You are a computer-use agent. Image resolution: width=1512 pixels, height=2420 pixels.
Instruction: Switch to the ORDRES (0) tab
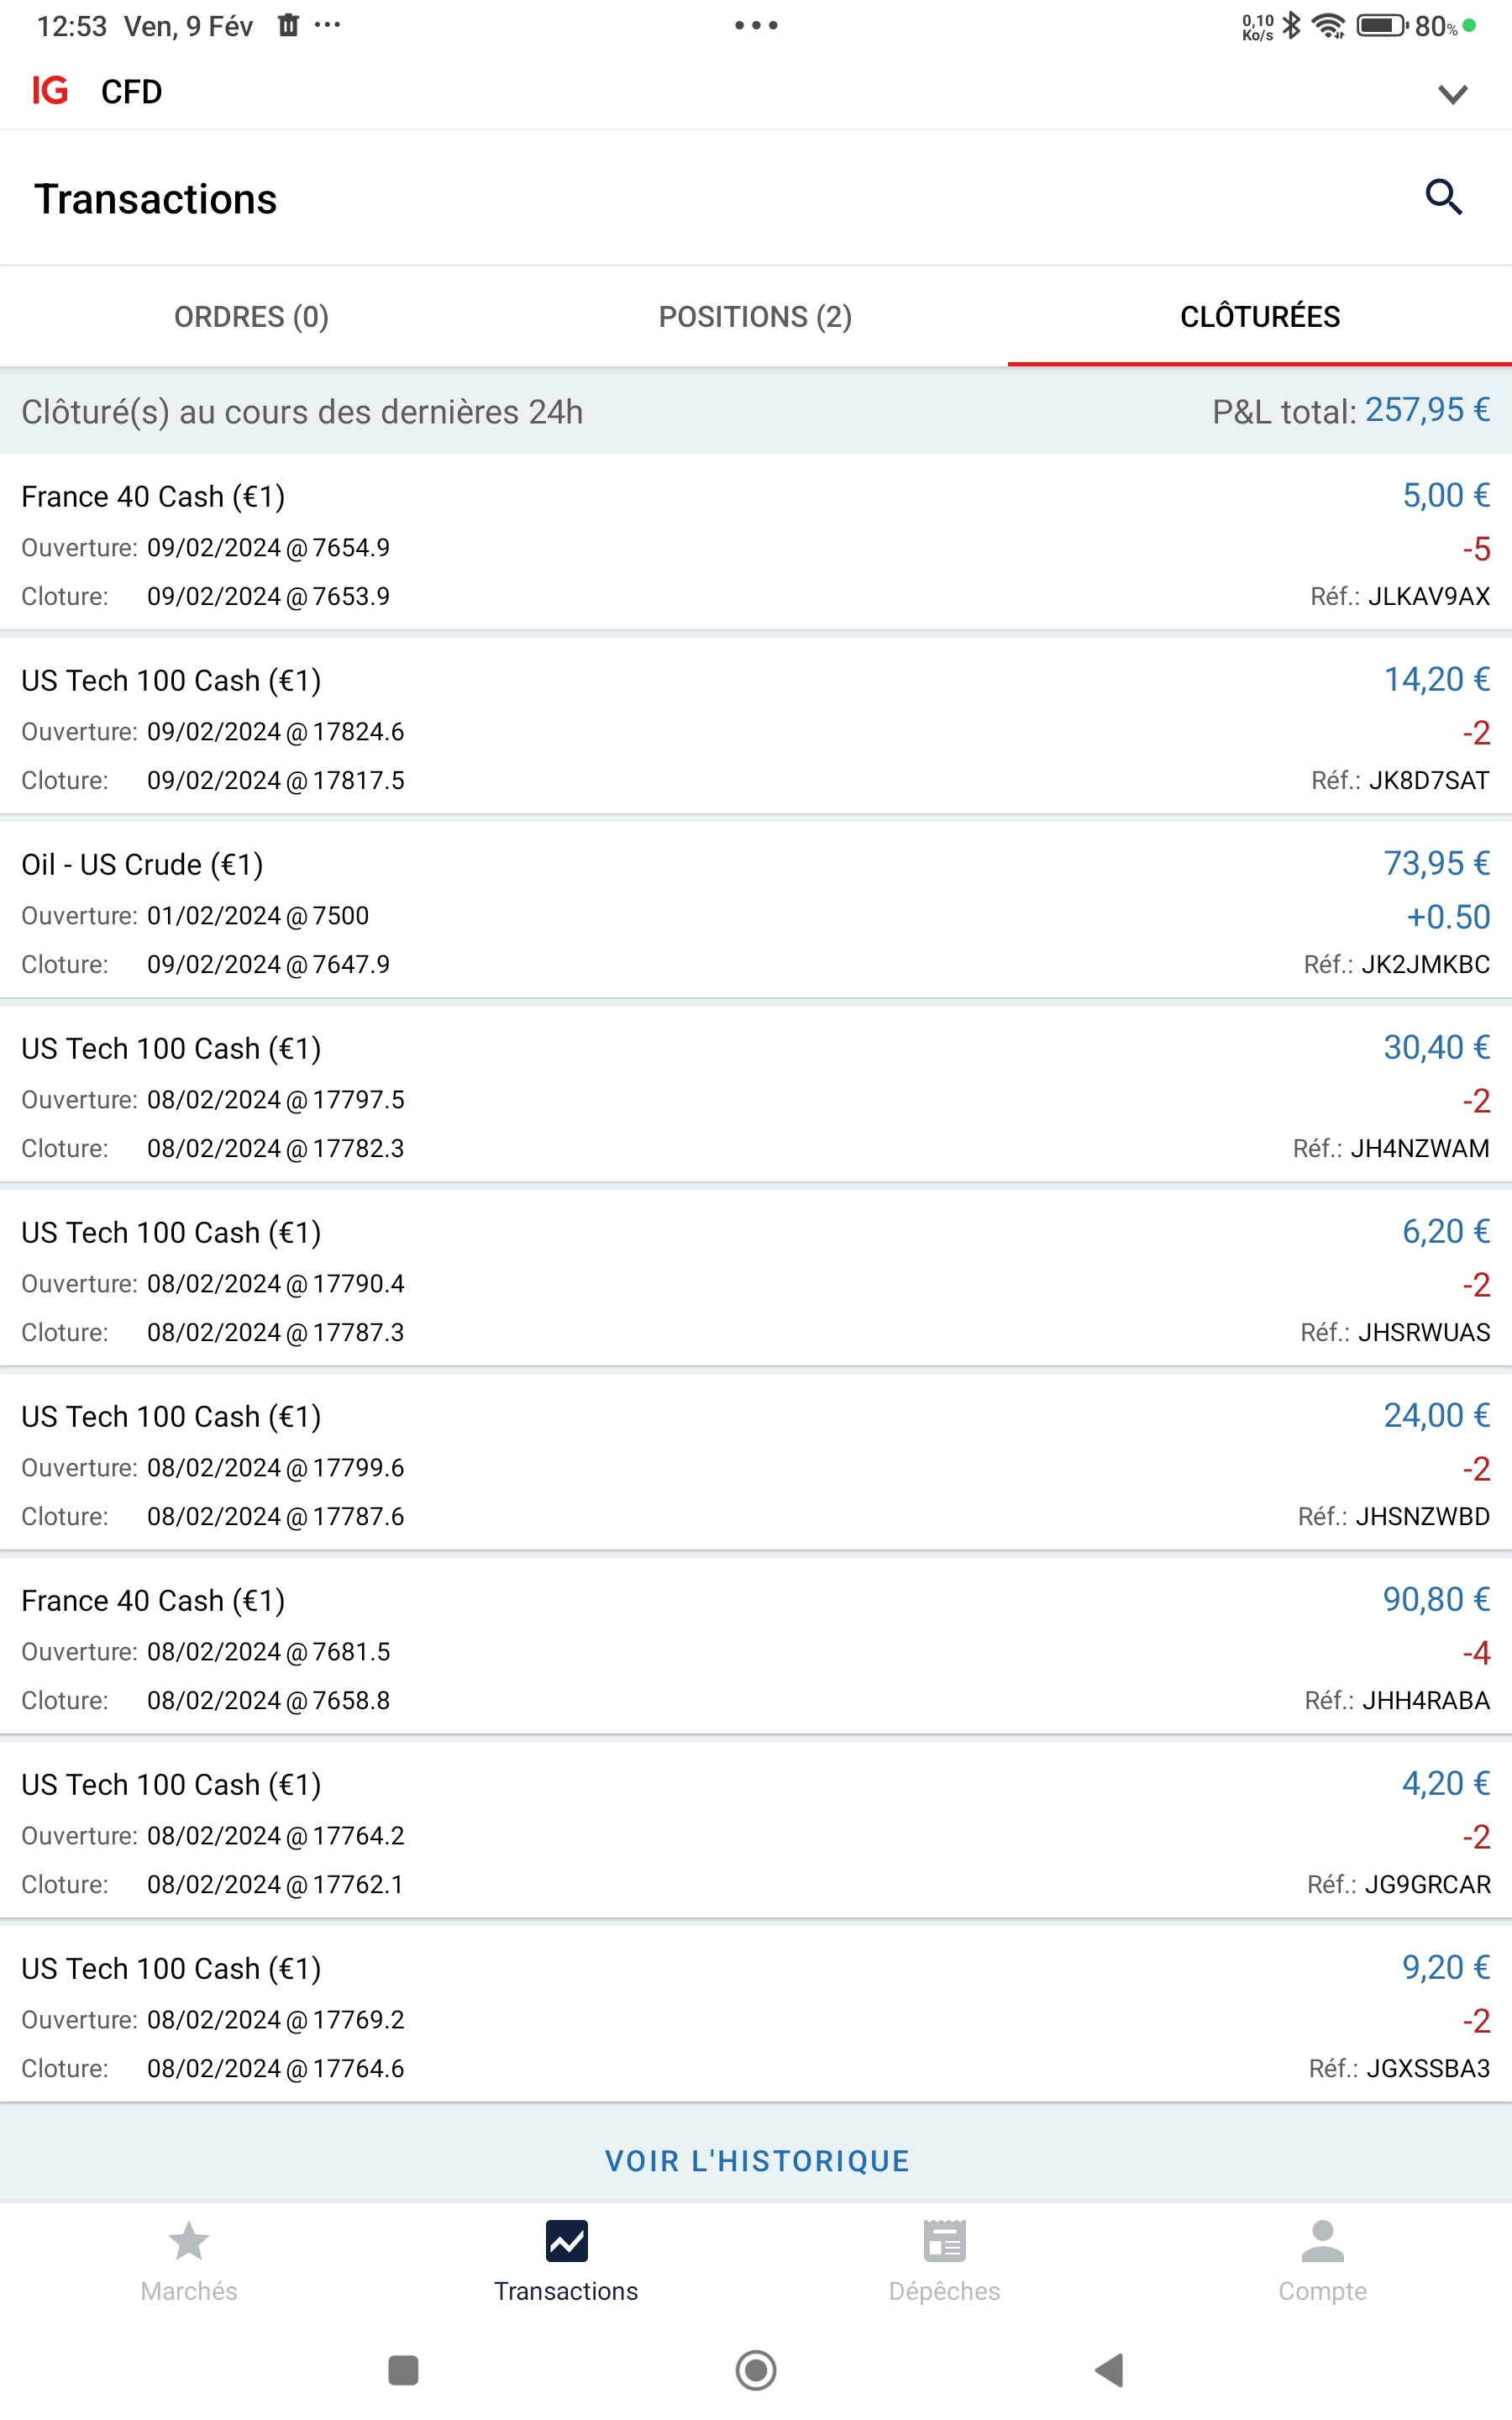[251, 317]
